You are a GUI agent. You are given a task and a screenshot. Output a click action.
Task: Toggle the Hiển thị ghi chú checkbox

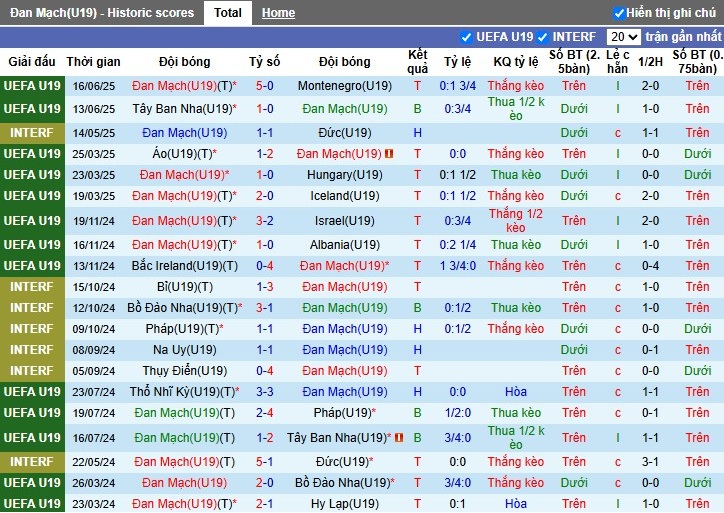(x=619, y=13)
